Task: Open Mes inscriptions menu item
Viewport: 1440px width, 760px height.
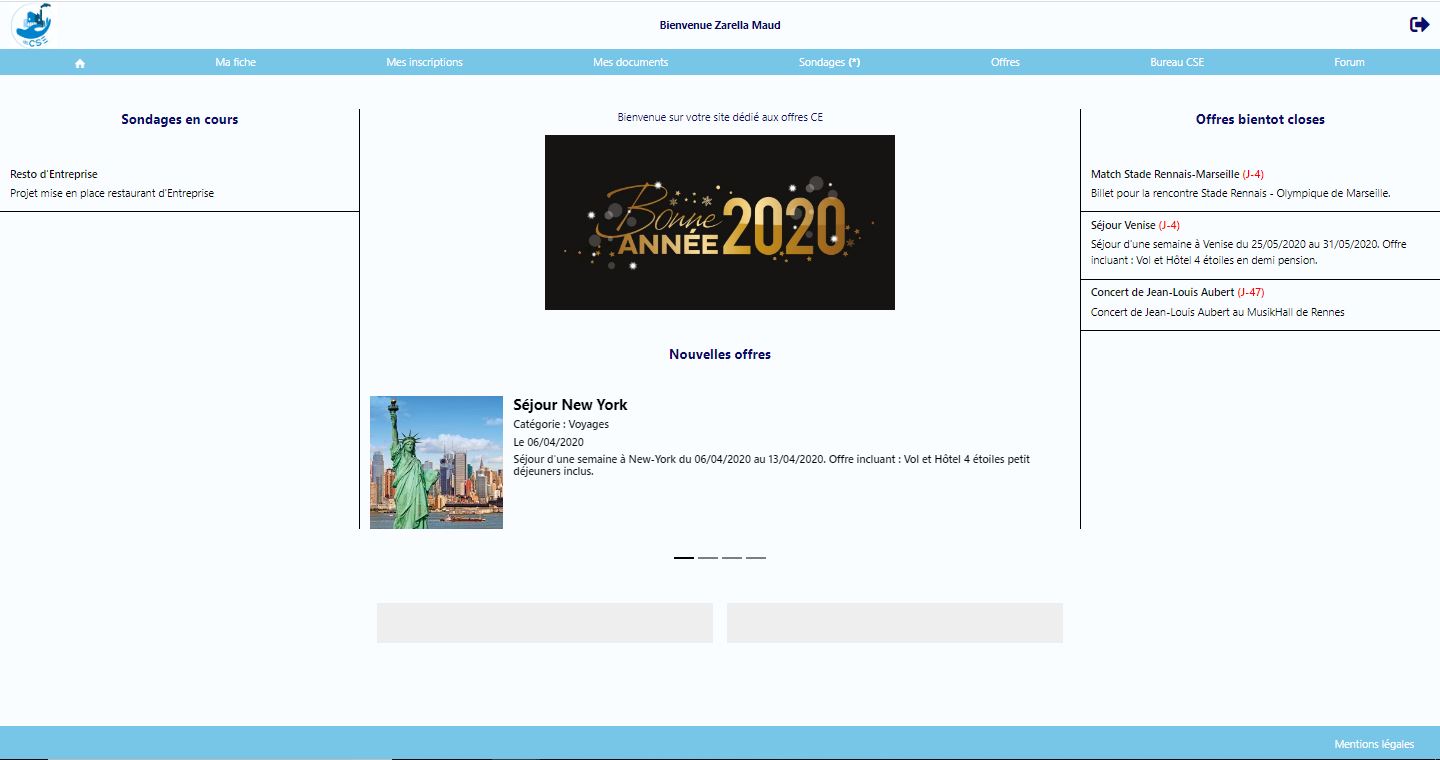Action: click(424, 62)
